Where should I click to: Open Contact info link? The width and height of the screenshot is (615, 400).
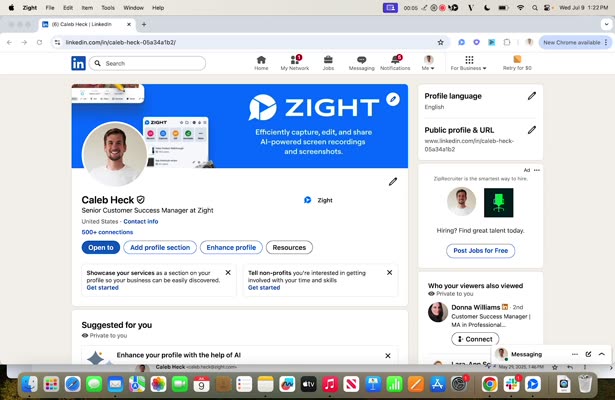(141, 222)
